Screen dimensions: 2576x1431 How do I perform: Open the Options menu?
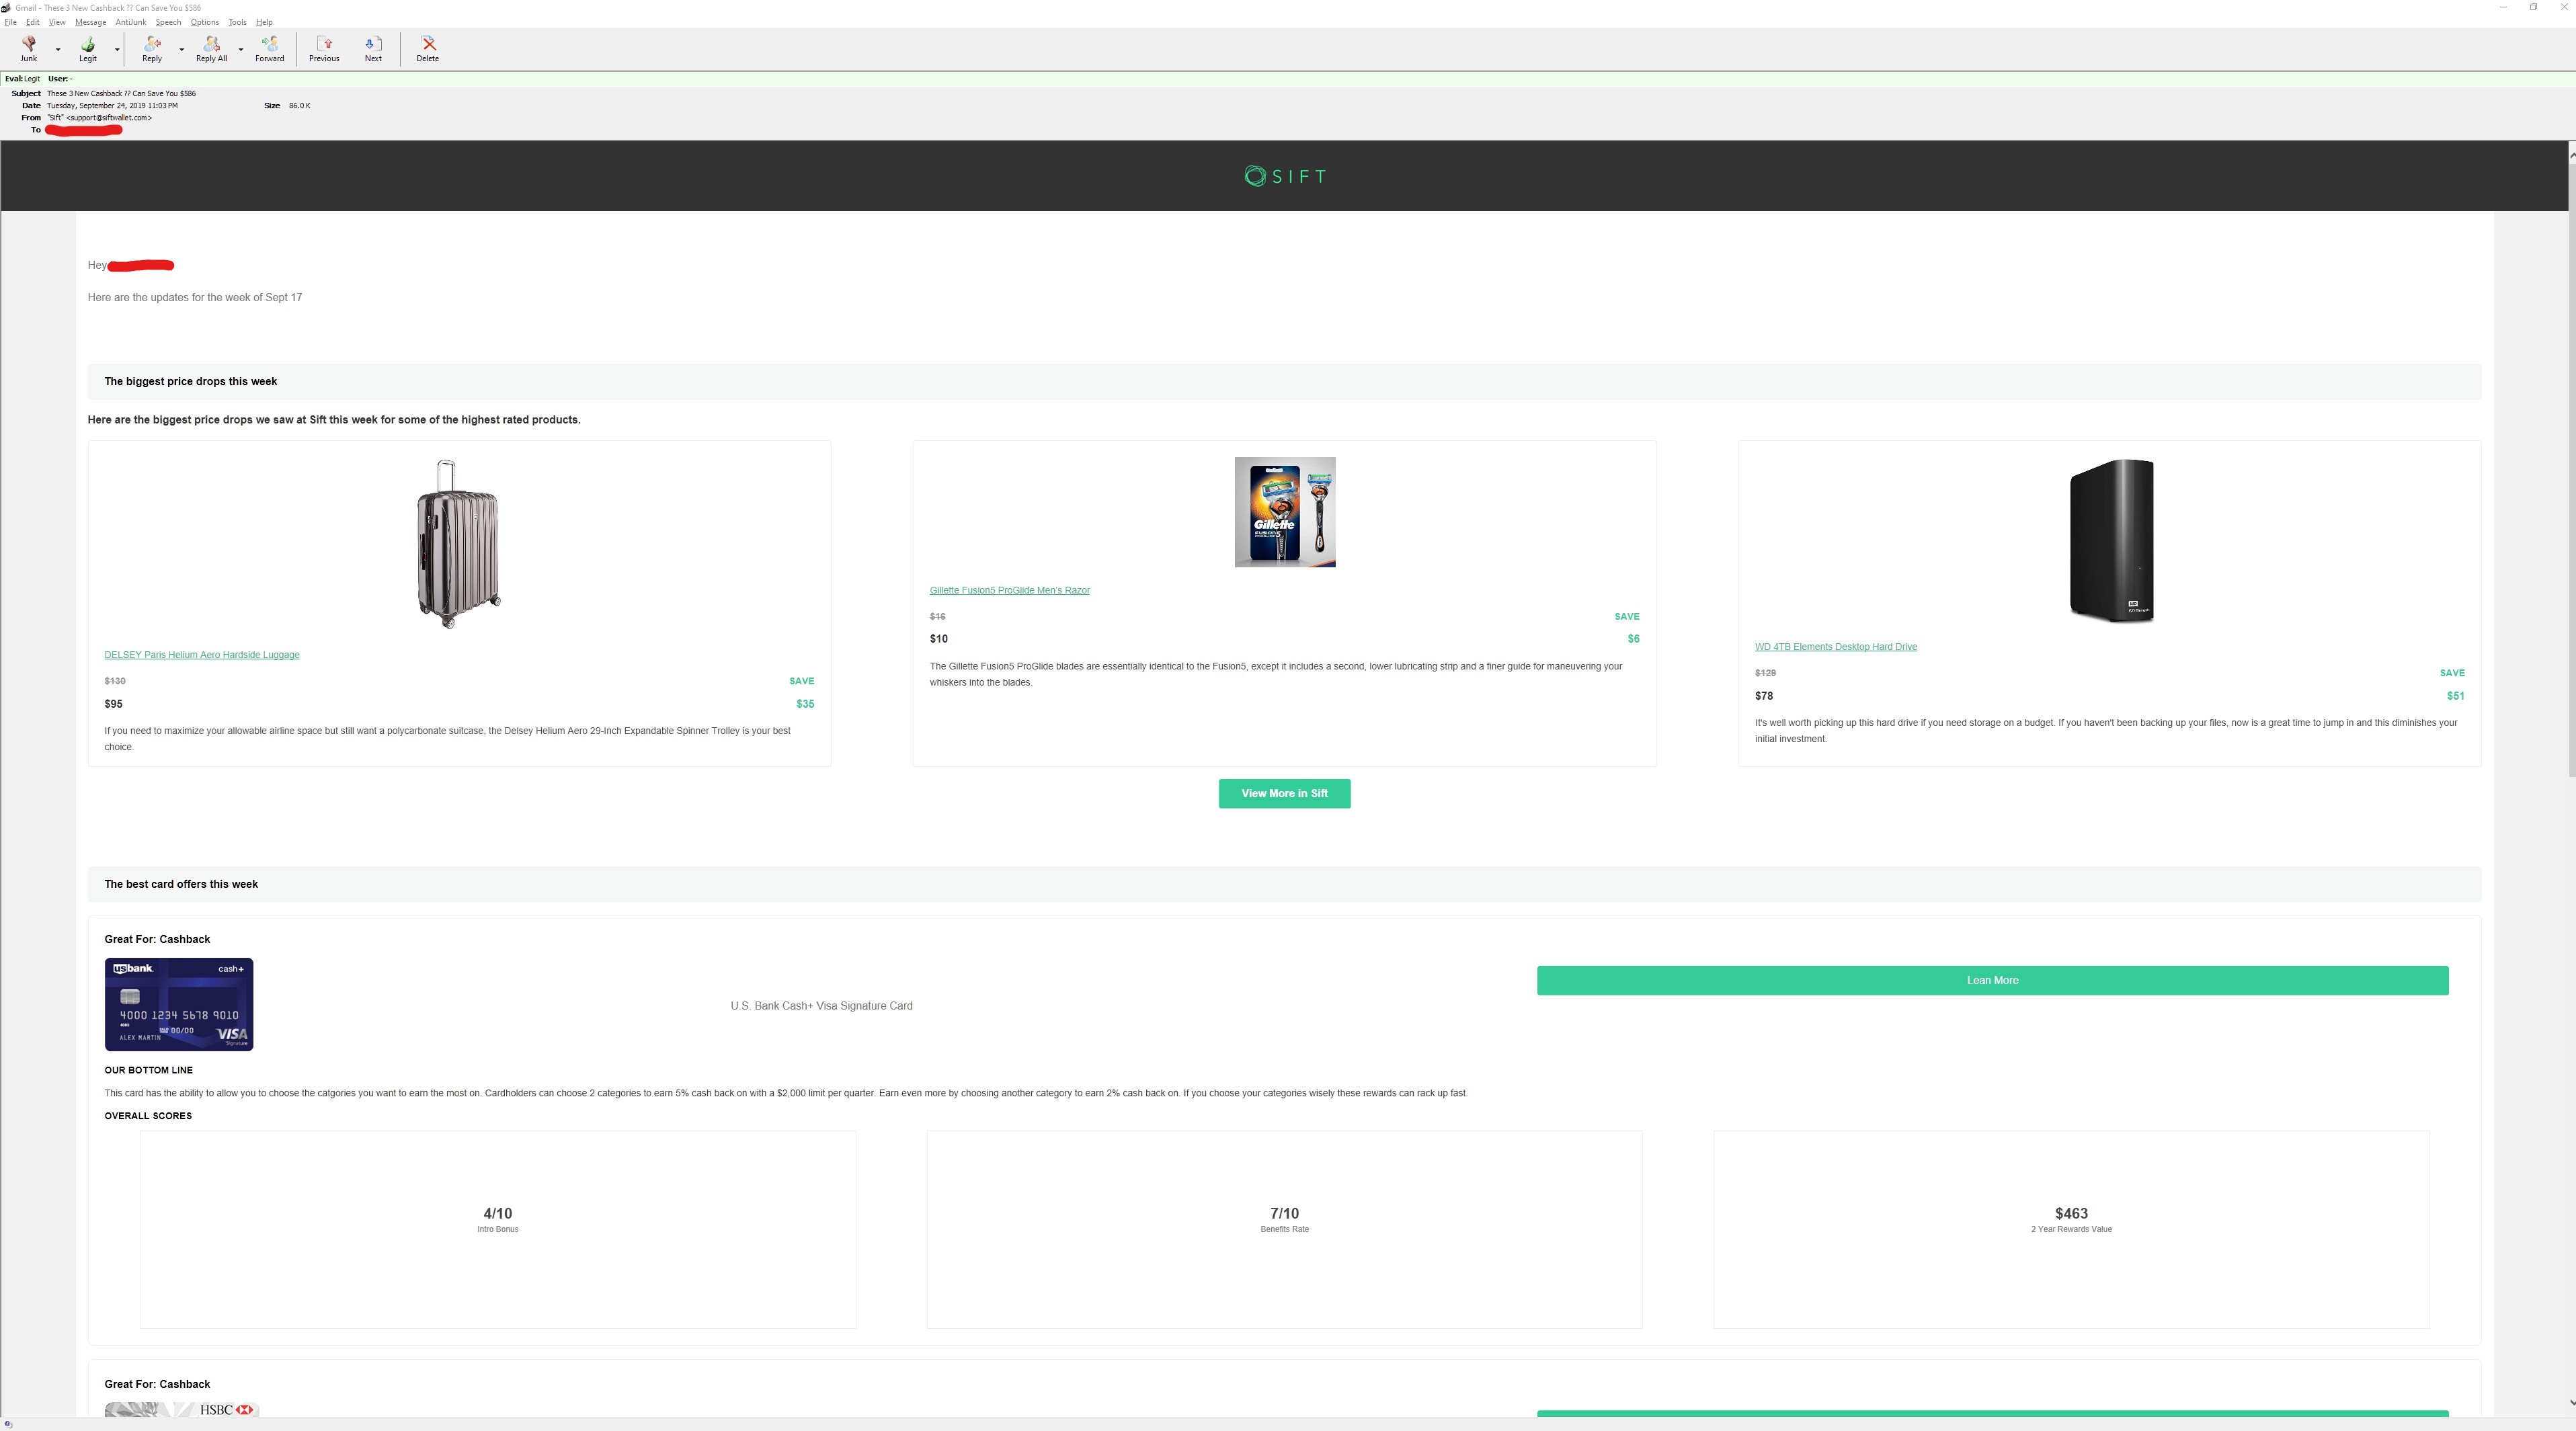(x=204, y=22)
